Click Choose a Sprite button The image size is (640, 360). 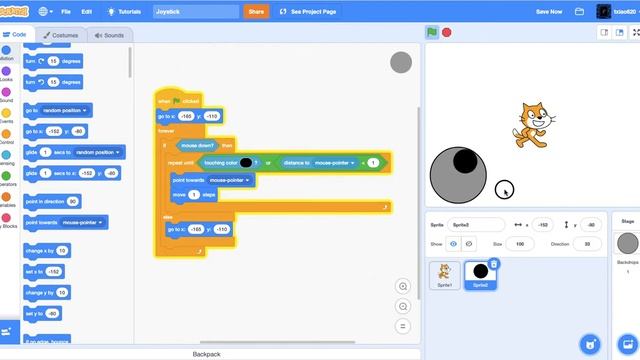[590, 344]
